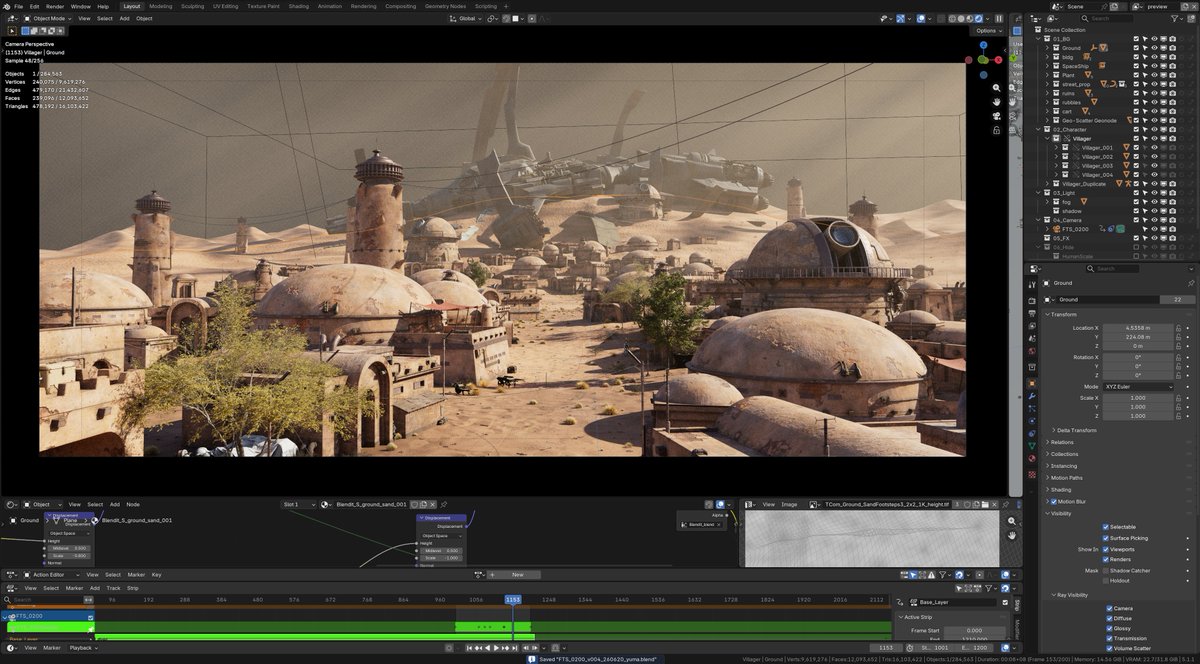Image resolution: width=1200 pixels, height=664 pixels.
Task: Open the XYZ Euler rotation mode dropdown
Action: click(x=1138, y=386)
